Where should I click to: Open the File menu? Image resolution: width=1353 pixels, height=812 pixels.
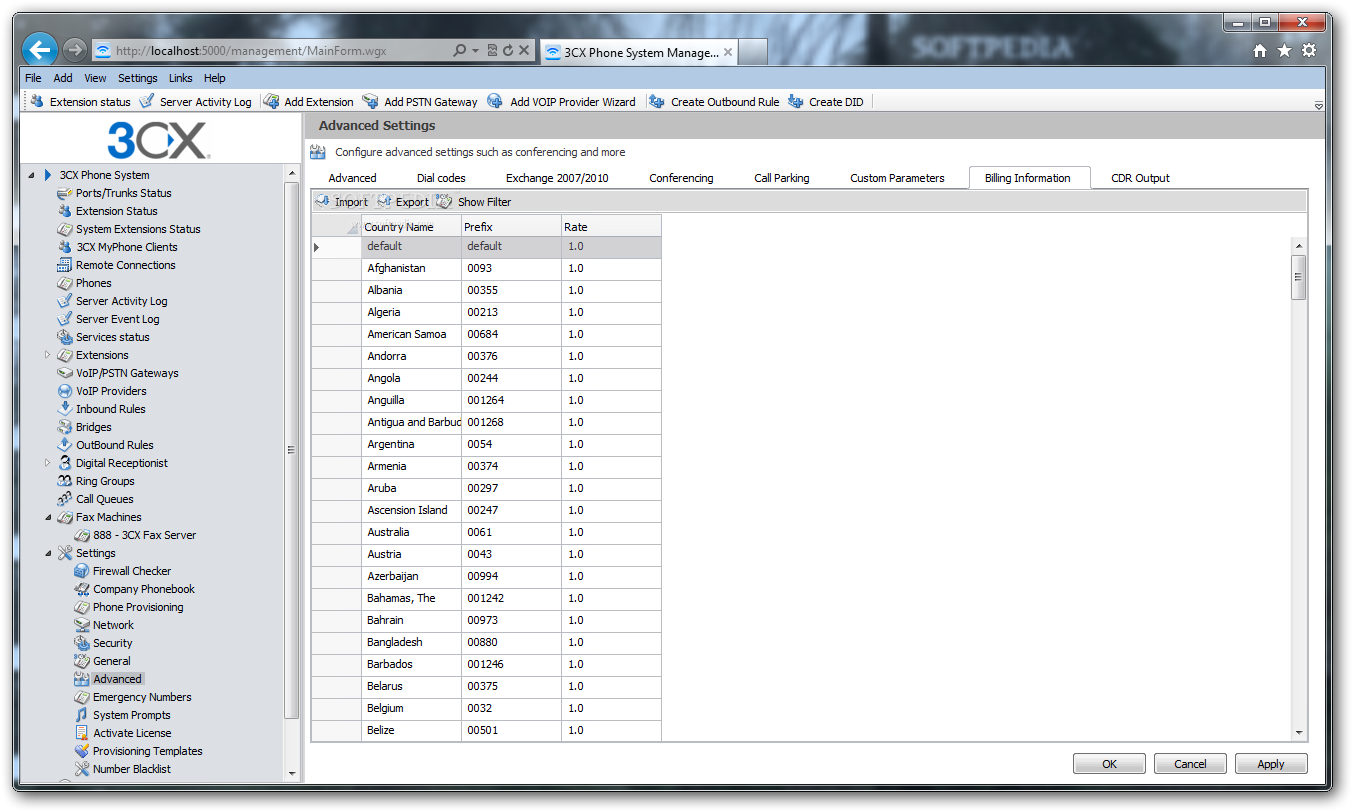pos(33,78)
